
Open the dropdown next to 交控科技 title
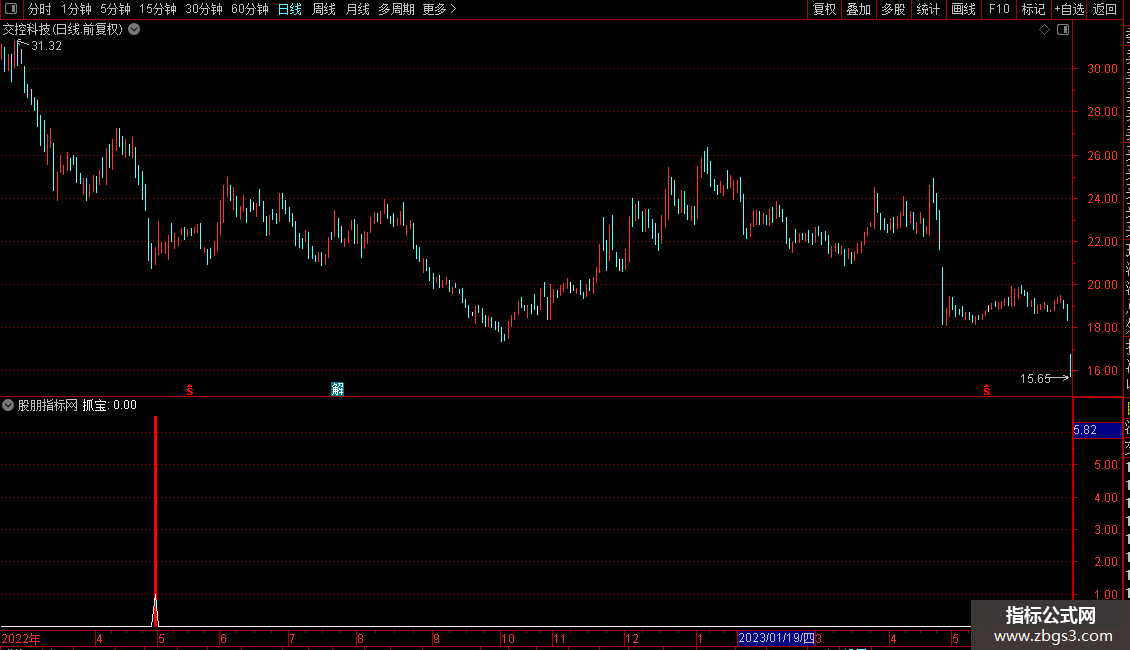pos(134,30)
